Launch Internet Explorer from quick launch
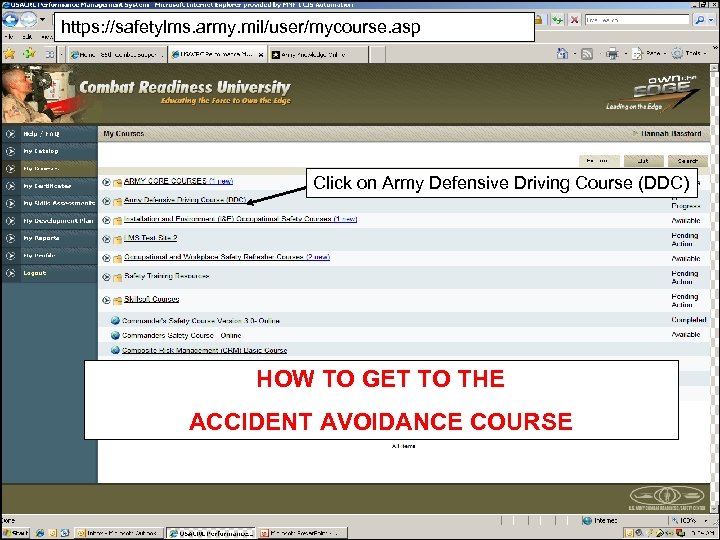 [39, 533]
